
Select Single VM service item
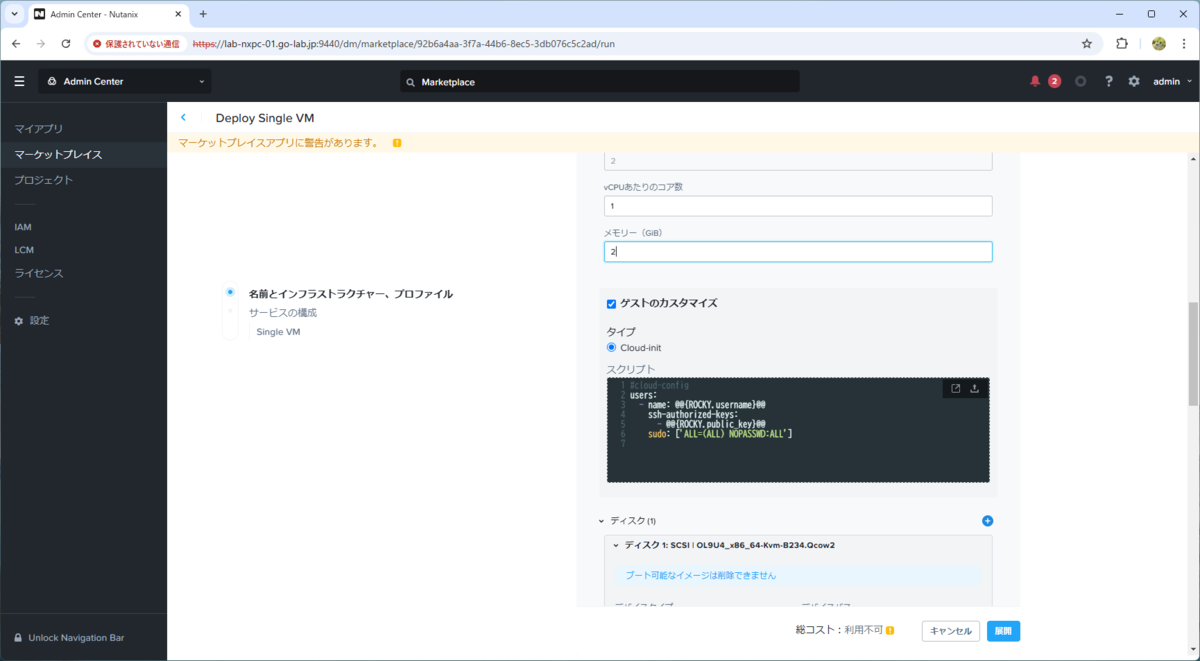point(278,332)
